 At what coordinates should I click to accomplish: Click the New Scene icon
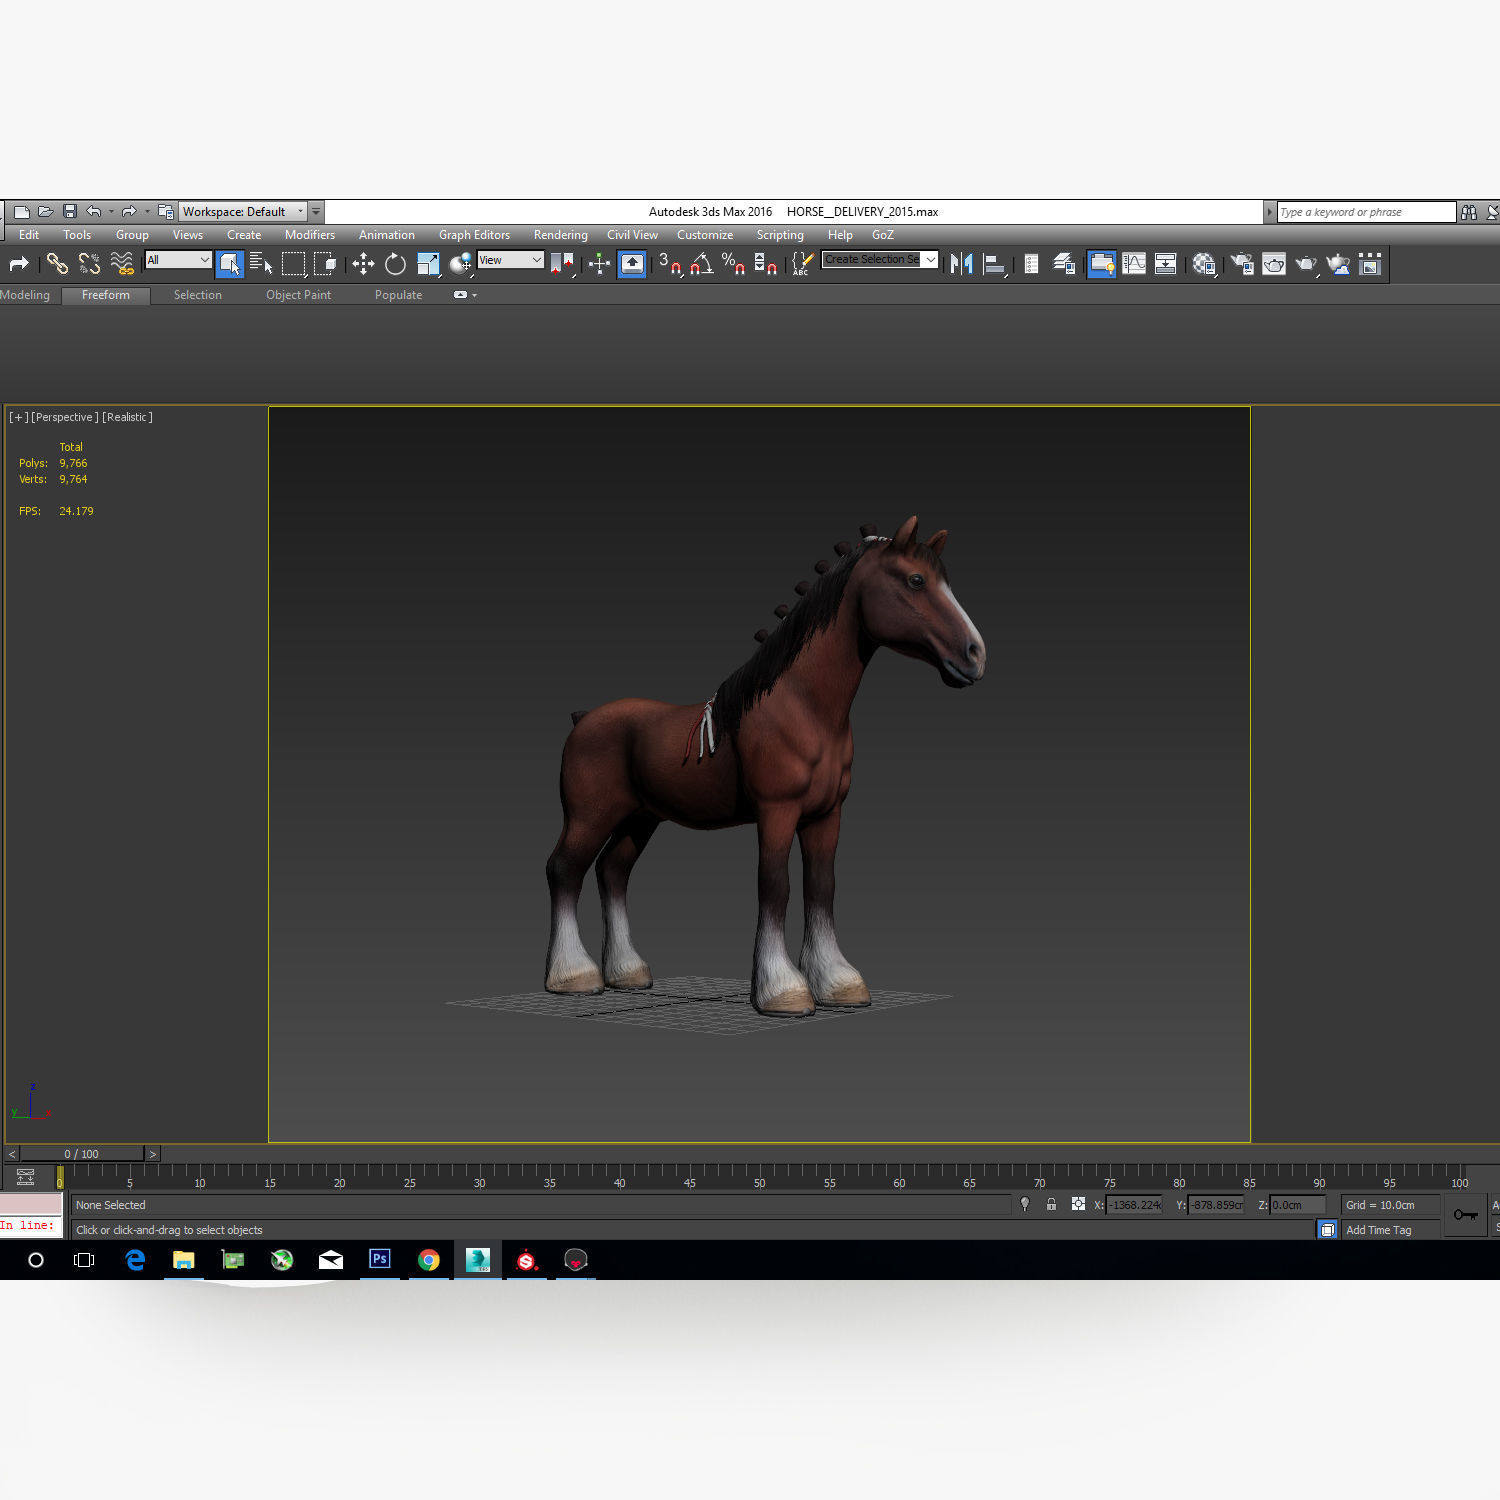[21, 211]
